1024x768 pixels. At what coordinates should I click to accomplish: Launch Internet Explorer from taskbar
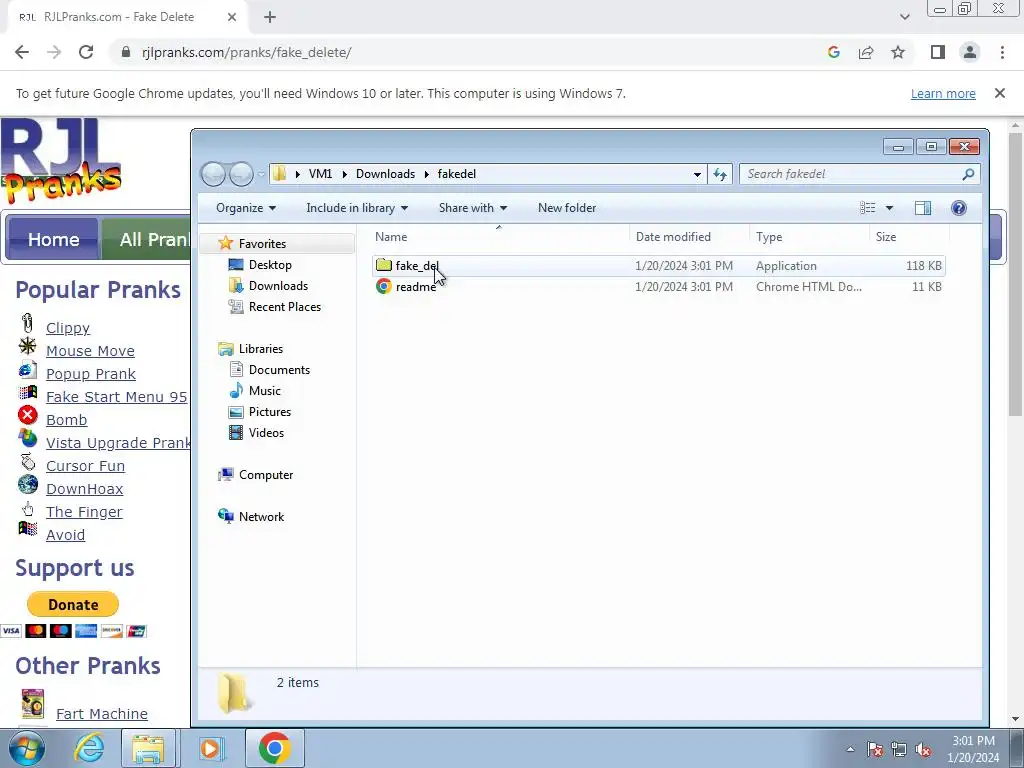coord(89,748)
